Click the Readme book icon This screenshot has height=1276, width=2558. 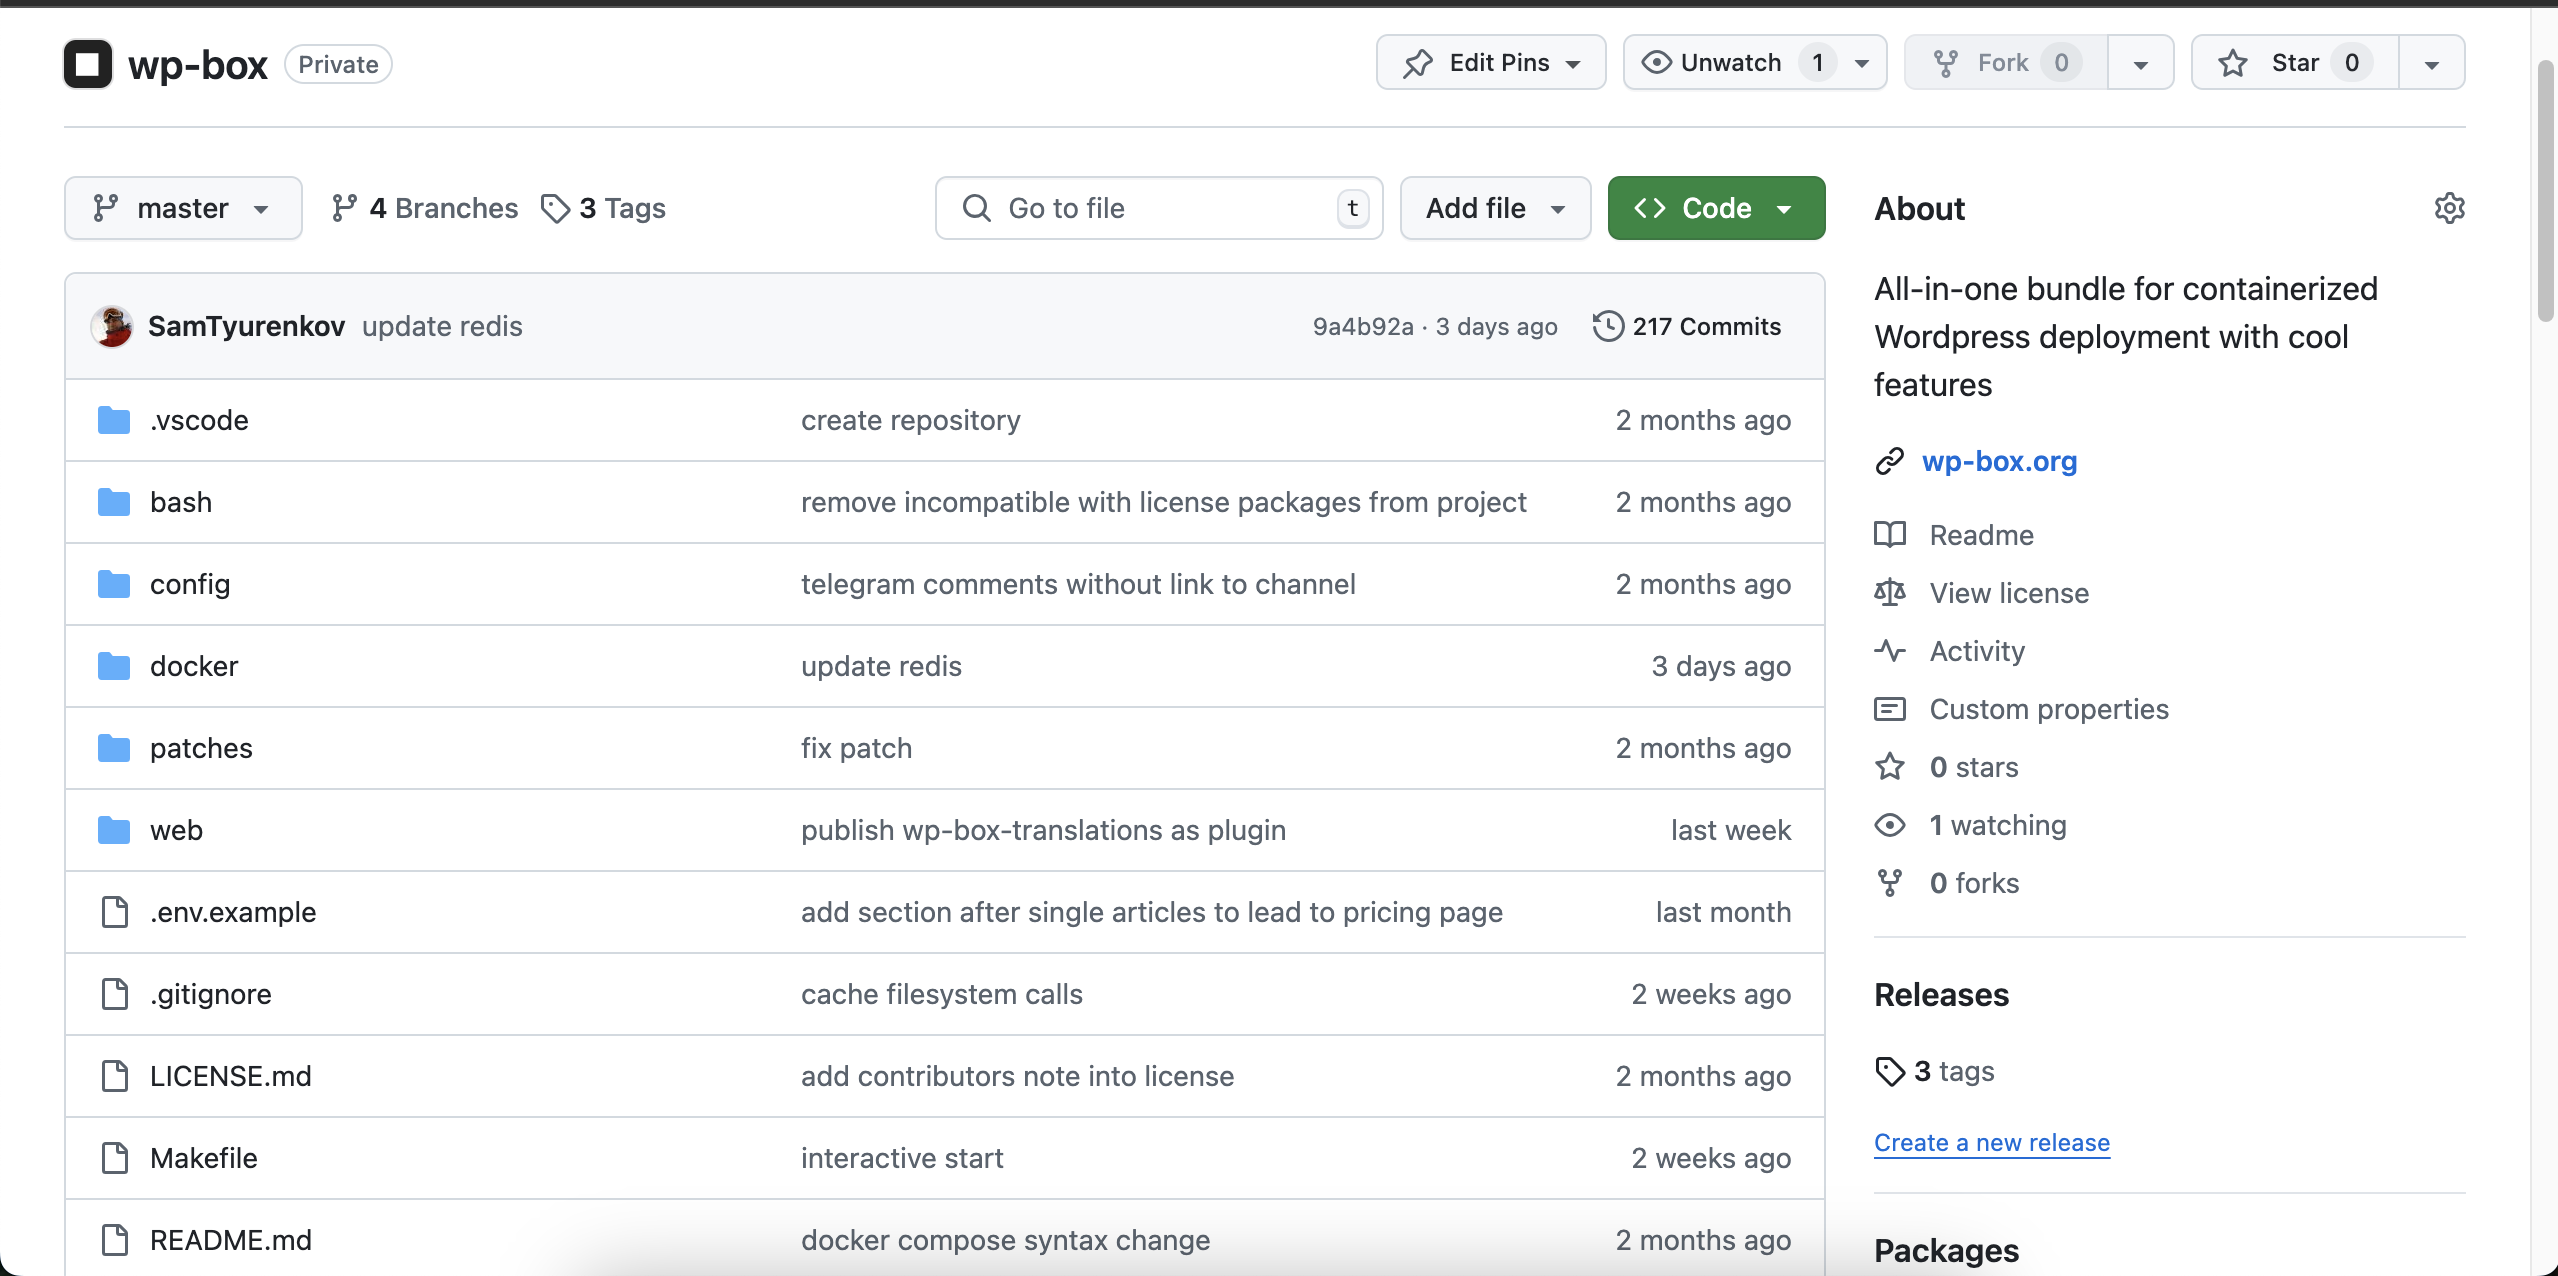tap(1889, 535)
